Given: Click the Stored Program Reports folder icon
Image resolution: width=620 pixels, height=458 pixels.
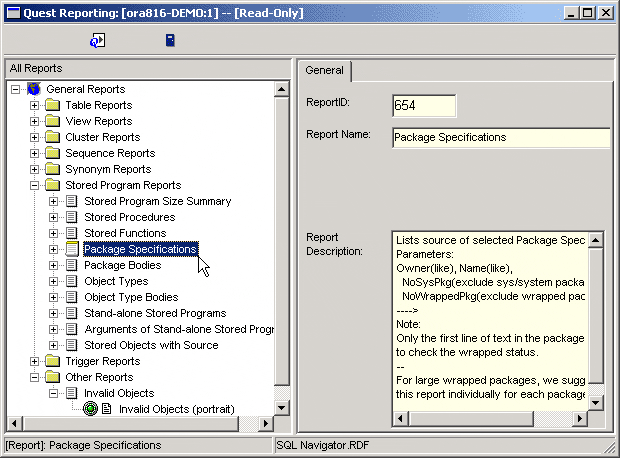Looking at the screenshot, I should pyautogui.click(x=53, y=185).
